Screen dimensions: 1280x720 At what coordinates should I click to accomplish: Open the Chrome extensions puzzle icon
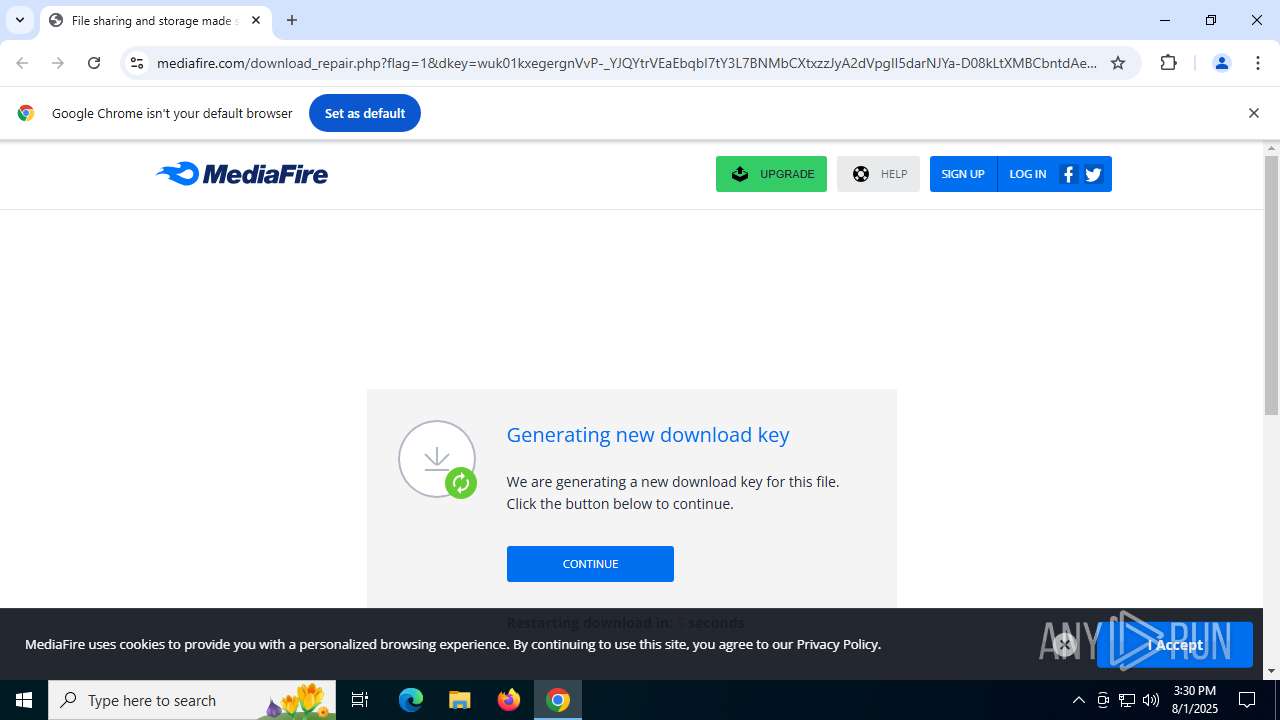click(1169, 63)
